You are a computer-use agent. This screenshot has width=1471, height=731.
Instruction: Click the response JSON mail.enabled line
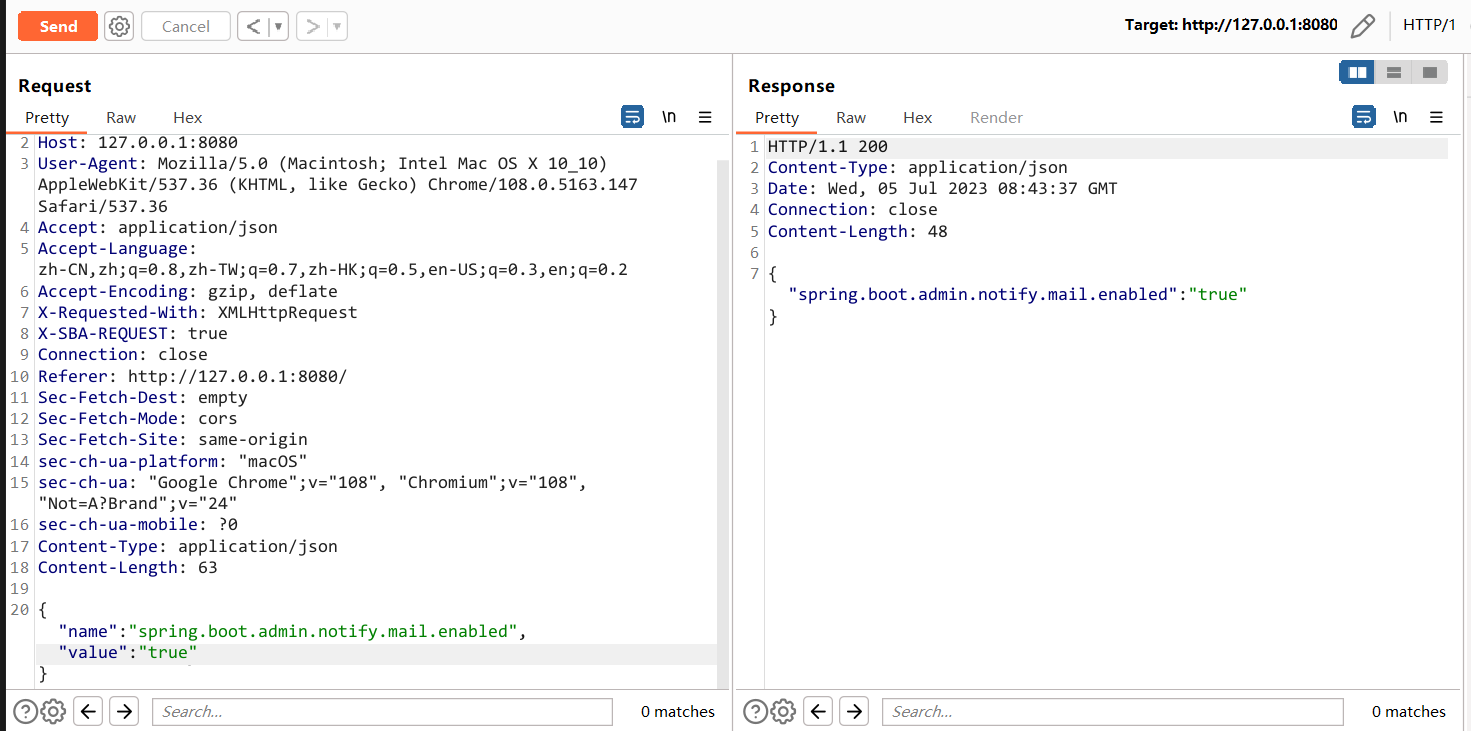[1018, 295]
